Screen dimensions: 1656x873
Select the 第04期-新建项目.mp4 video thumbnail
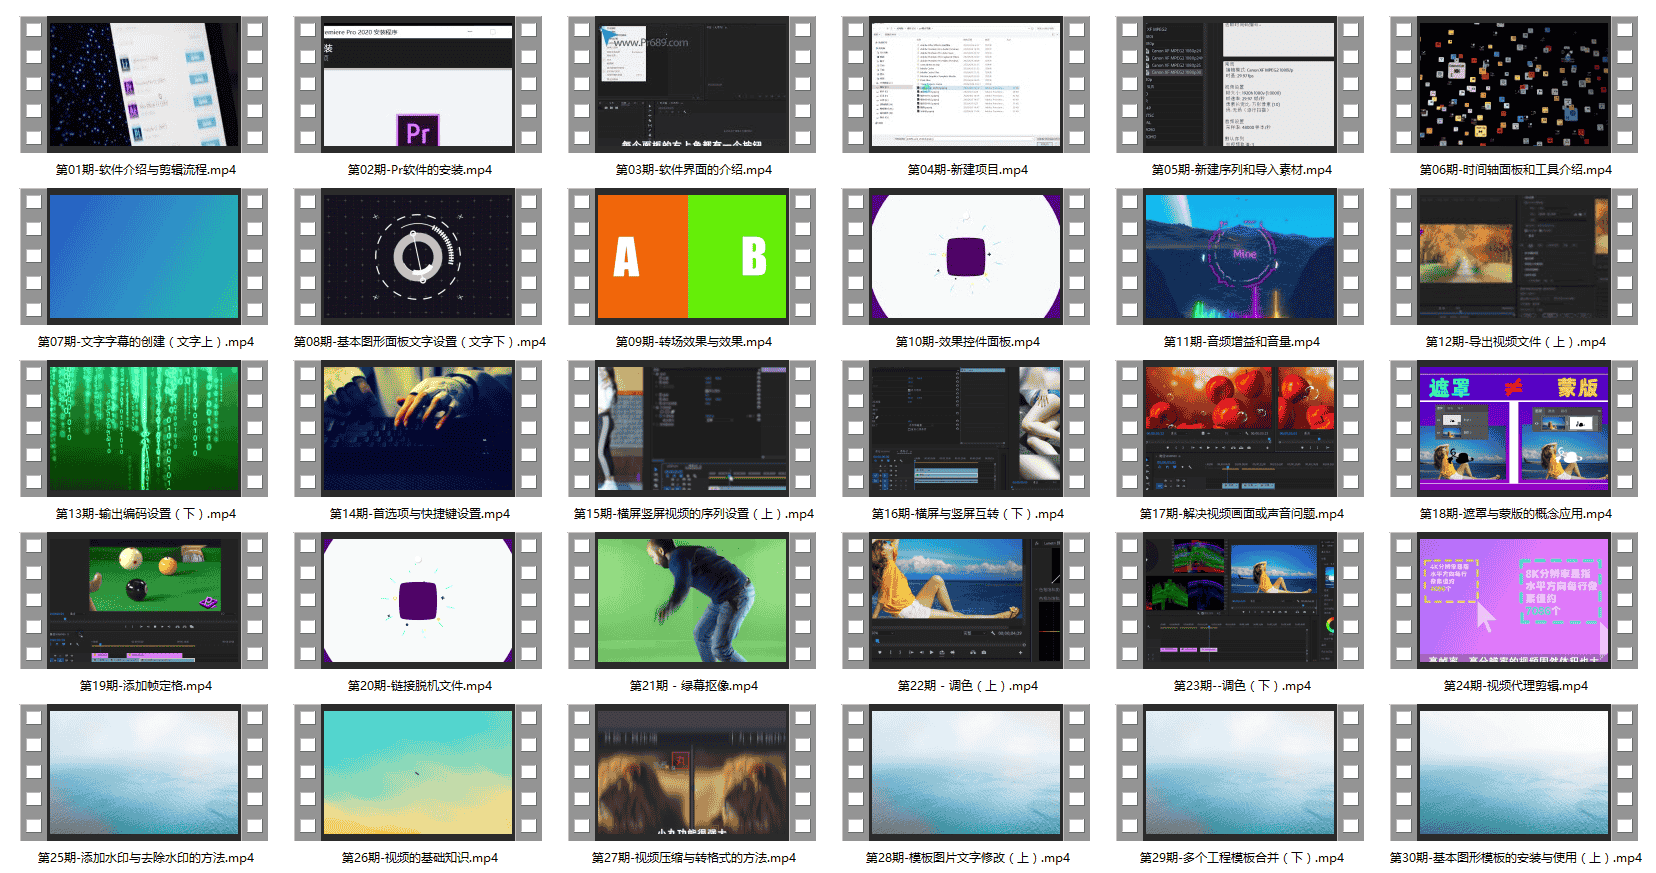point(966,84)
